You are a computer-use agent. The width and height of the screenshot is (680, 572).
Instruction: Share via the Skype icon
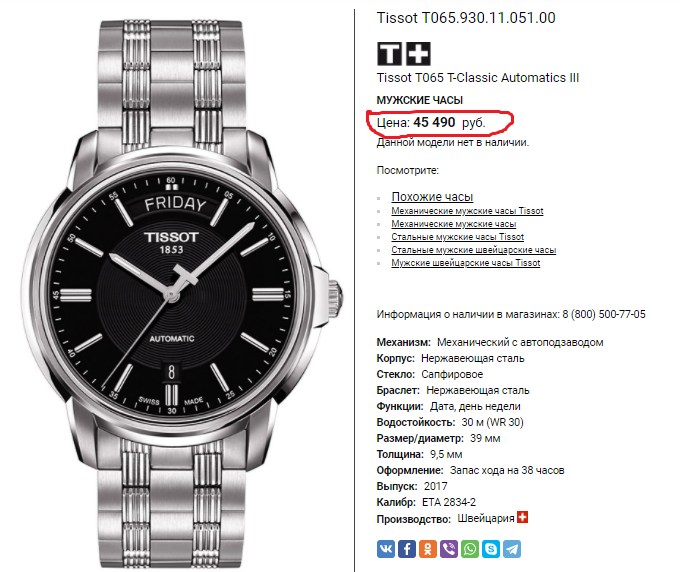(491, 549)
